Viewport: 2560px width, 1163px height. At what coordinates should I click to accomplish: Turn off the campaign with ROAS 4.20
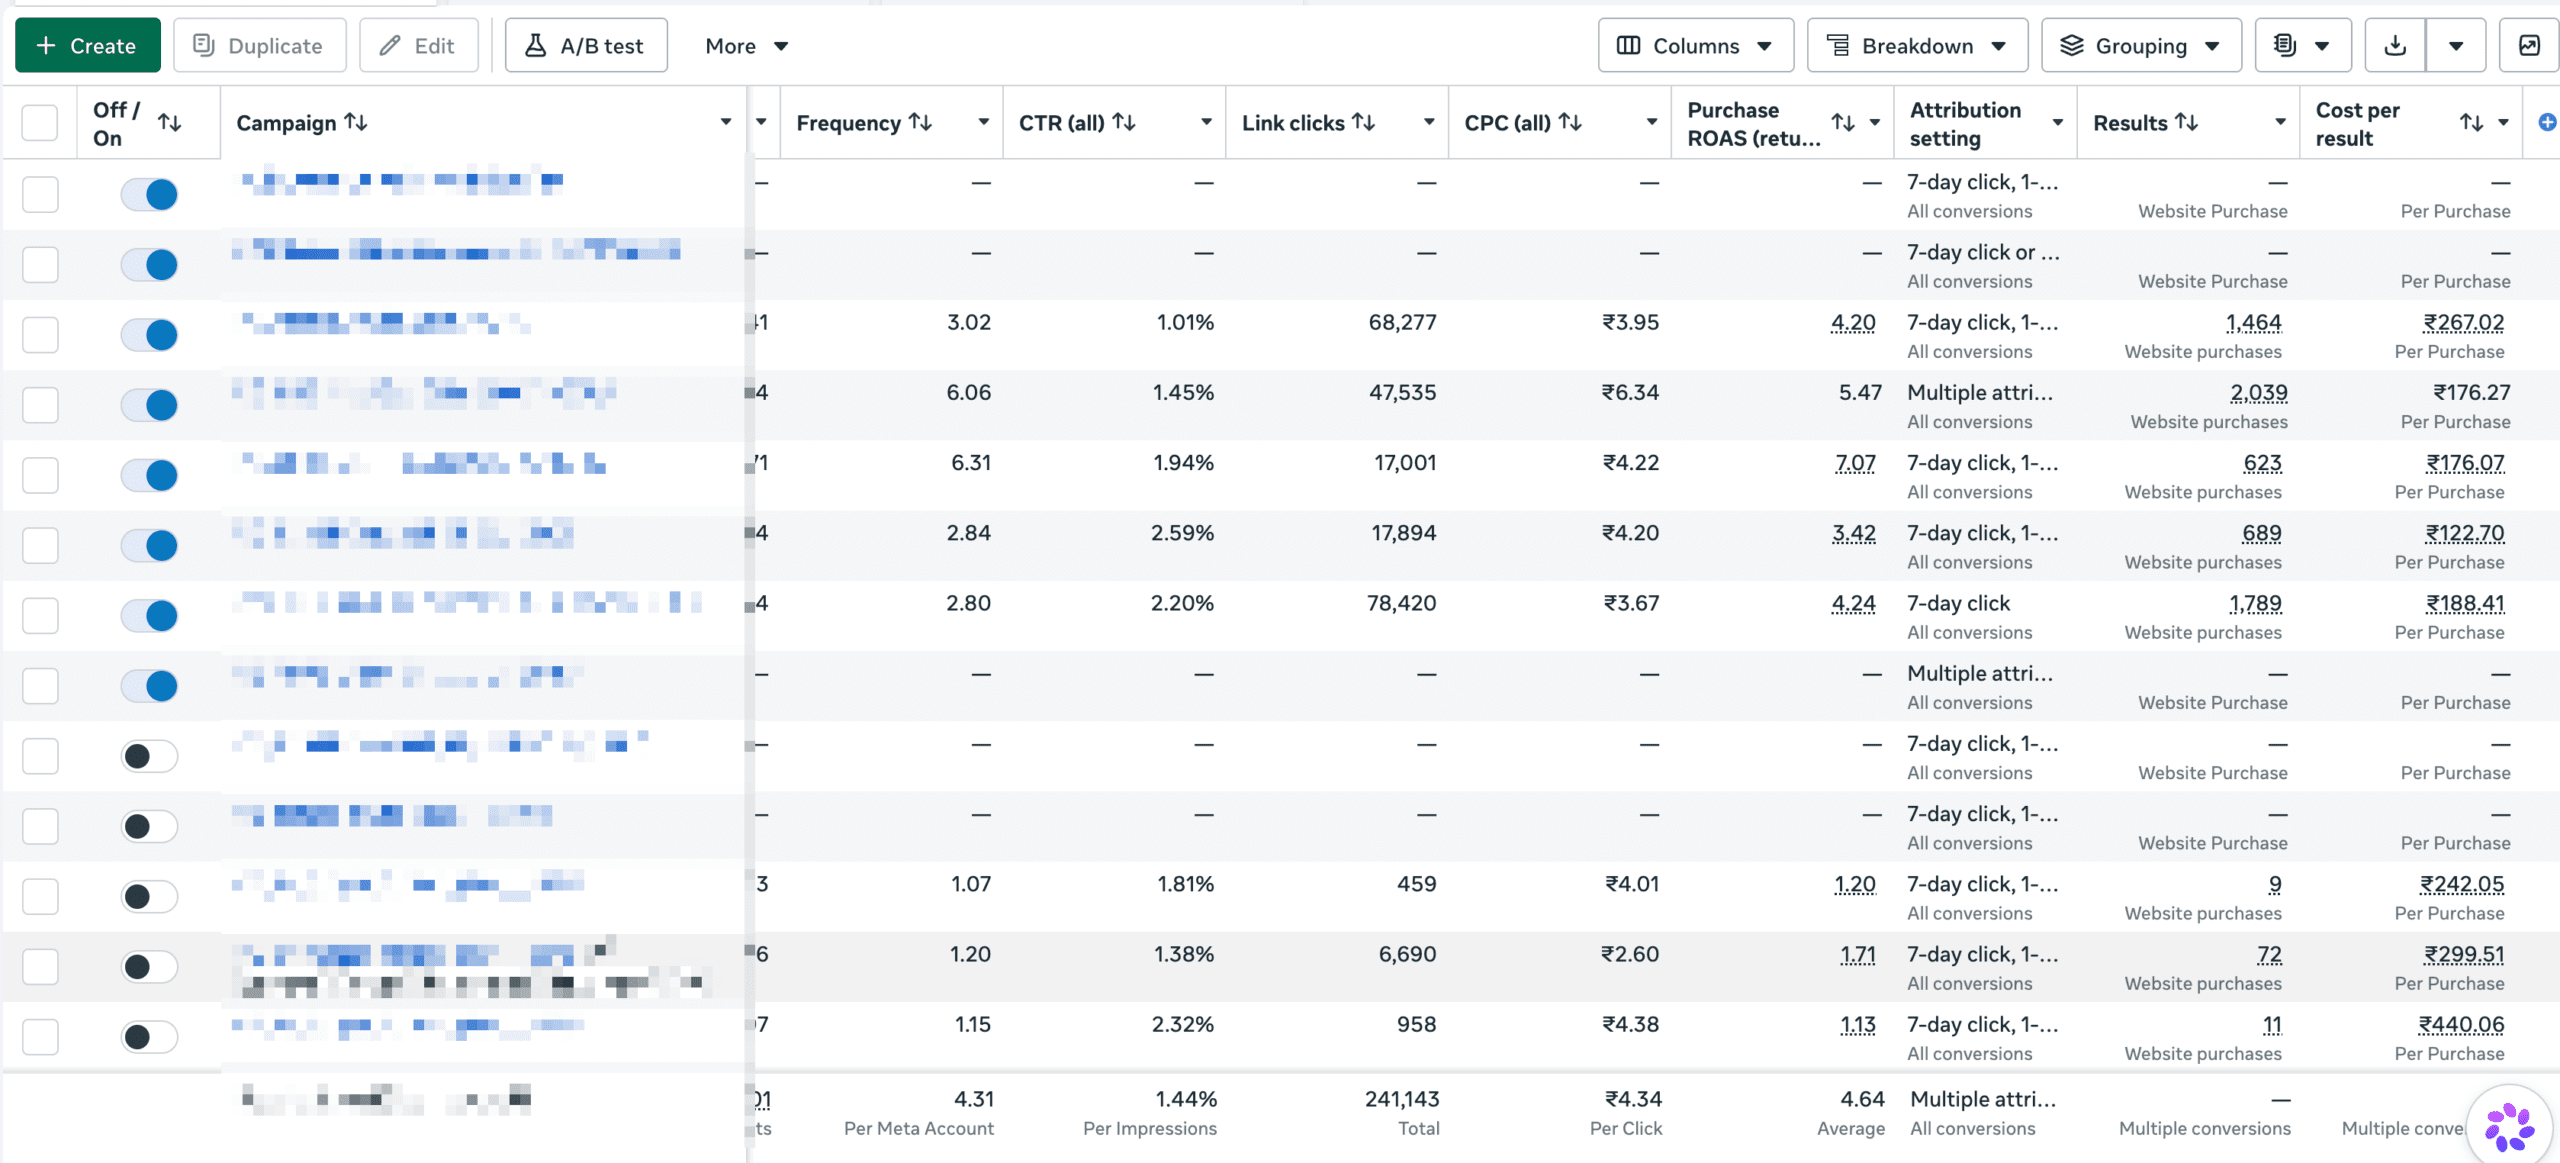[149, 335]
